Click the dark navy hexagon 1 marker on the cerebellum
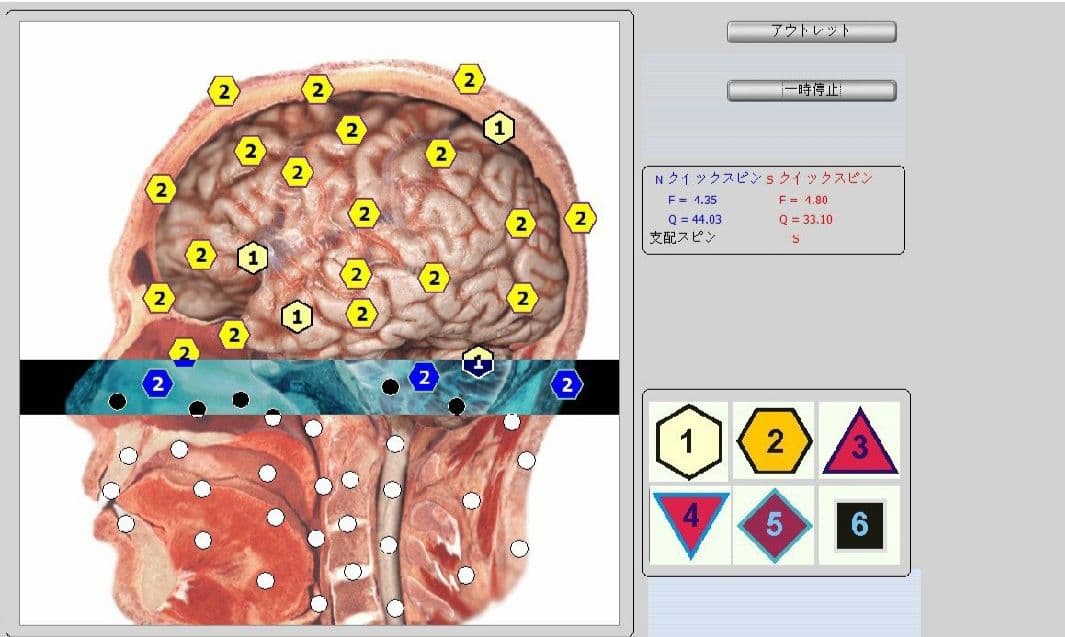The width and height of the screenshot is (1065, 637). tap(479, 362)
